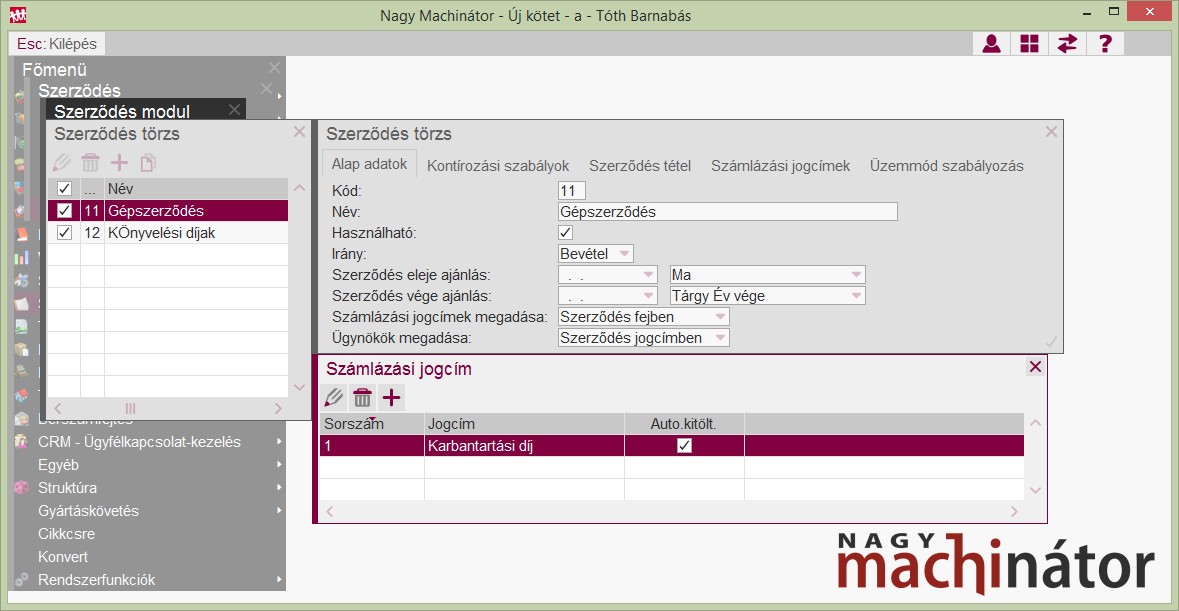Sort by the Sorszám column header
The height and width of the screenshot is (611, 1179).
click(371, 424)
